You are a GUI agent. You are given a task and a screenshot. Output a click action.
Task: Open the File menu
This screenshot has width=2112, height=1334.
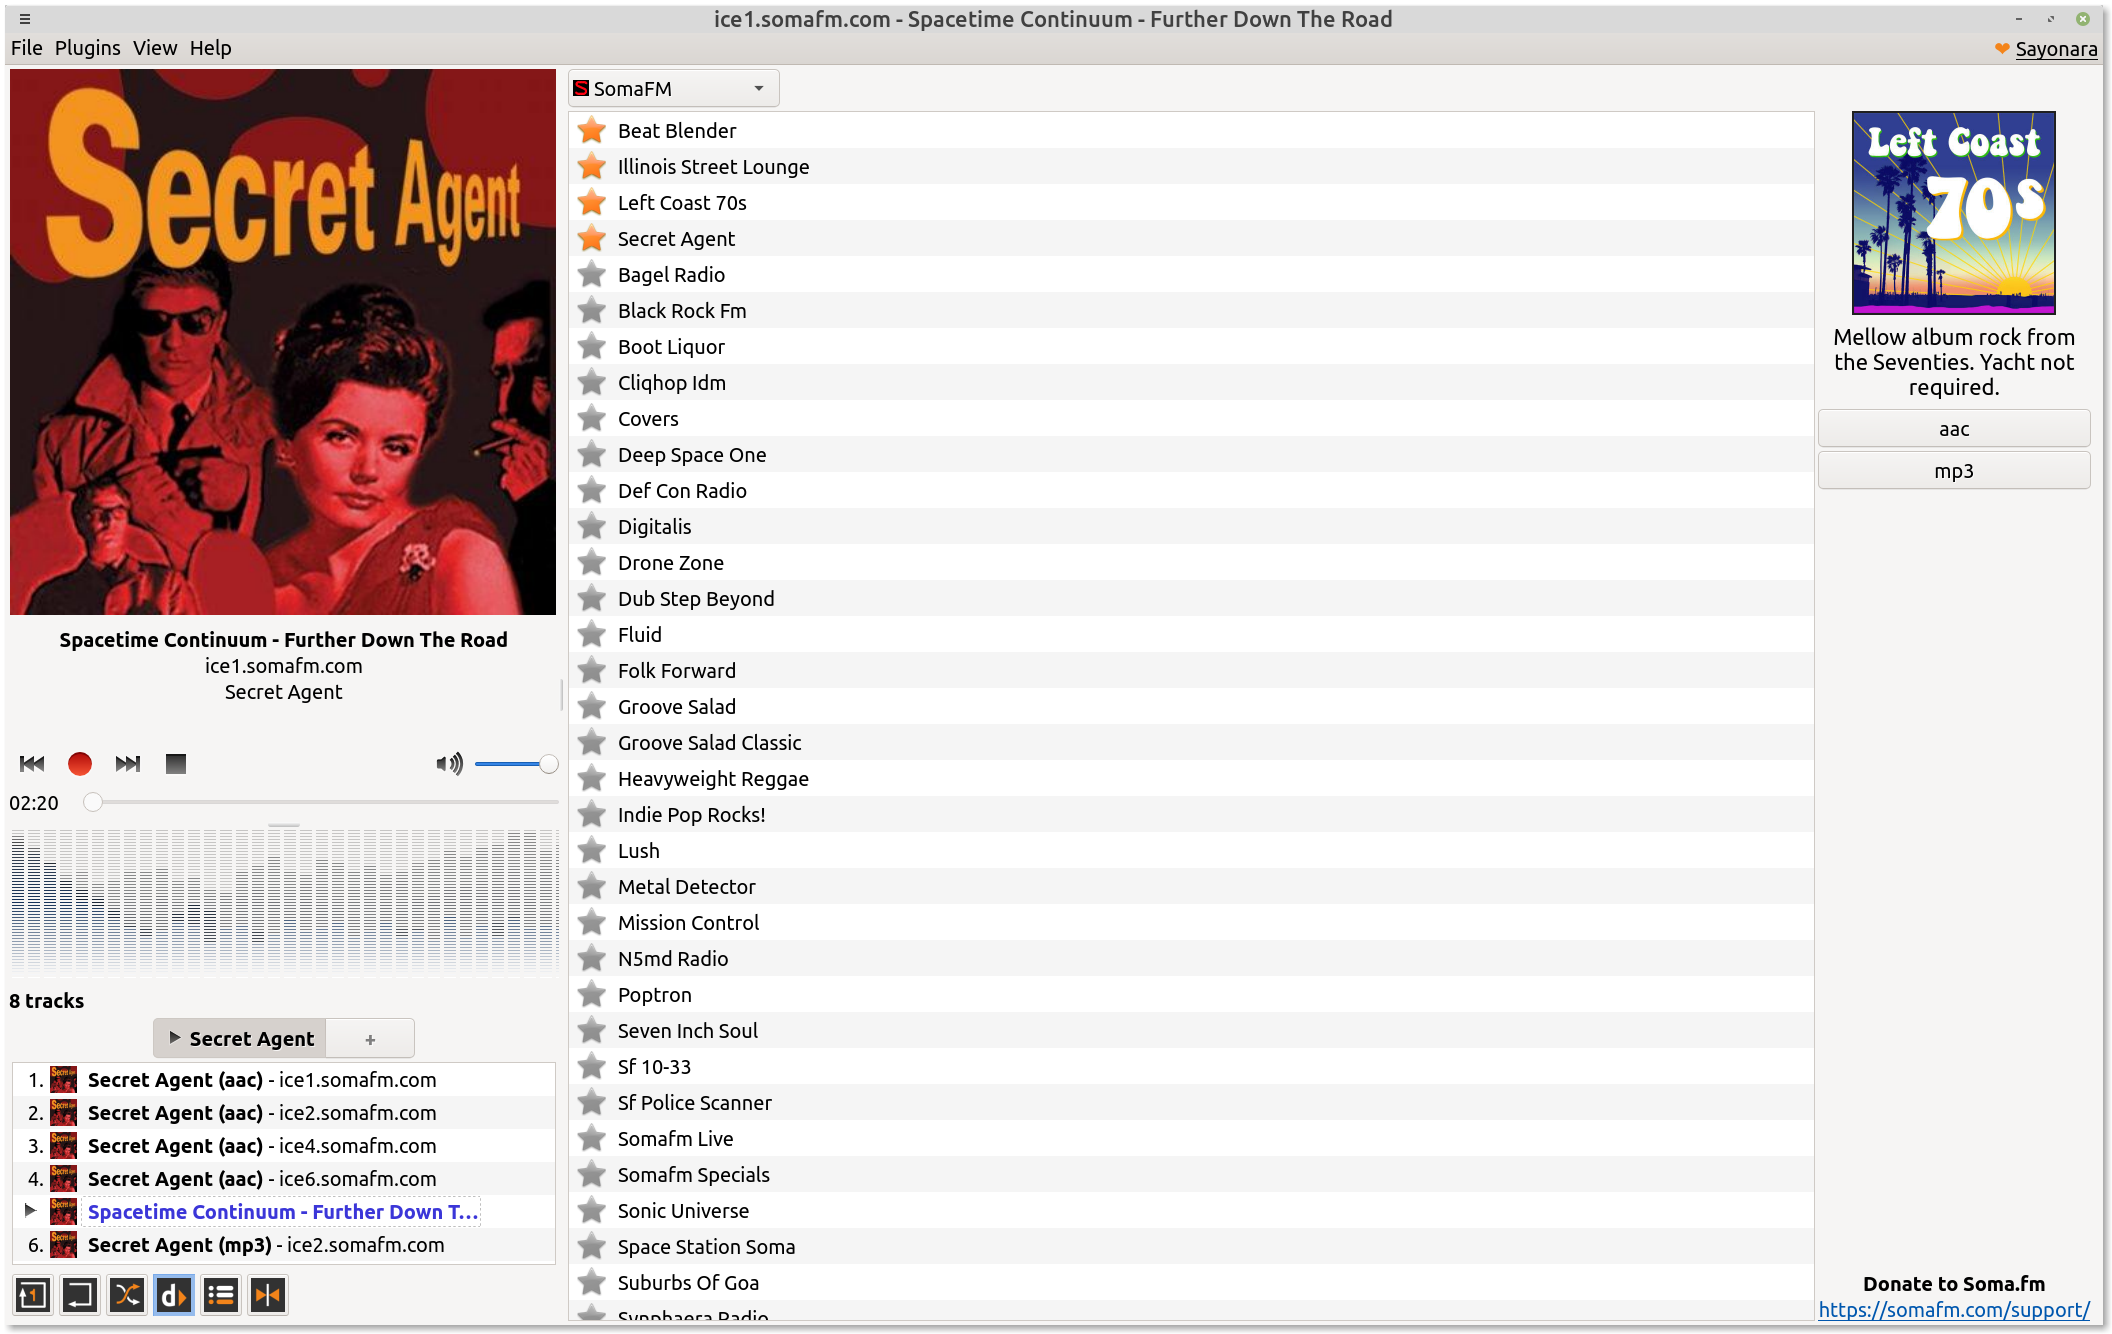pyautogui.click(x=27, y=48)
